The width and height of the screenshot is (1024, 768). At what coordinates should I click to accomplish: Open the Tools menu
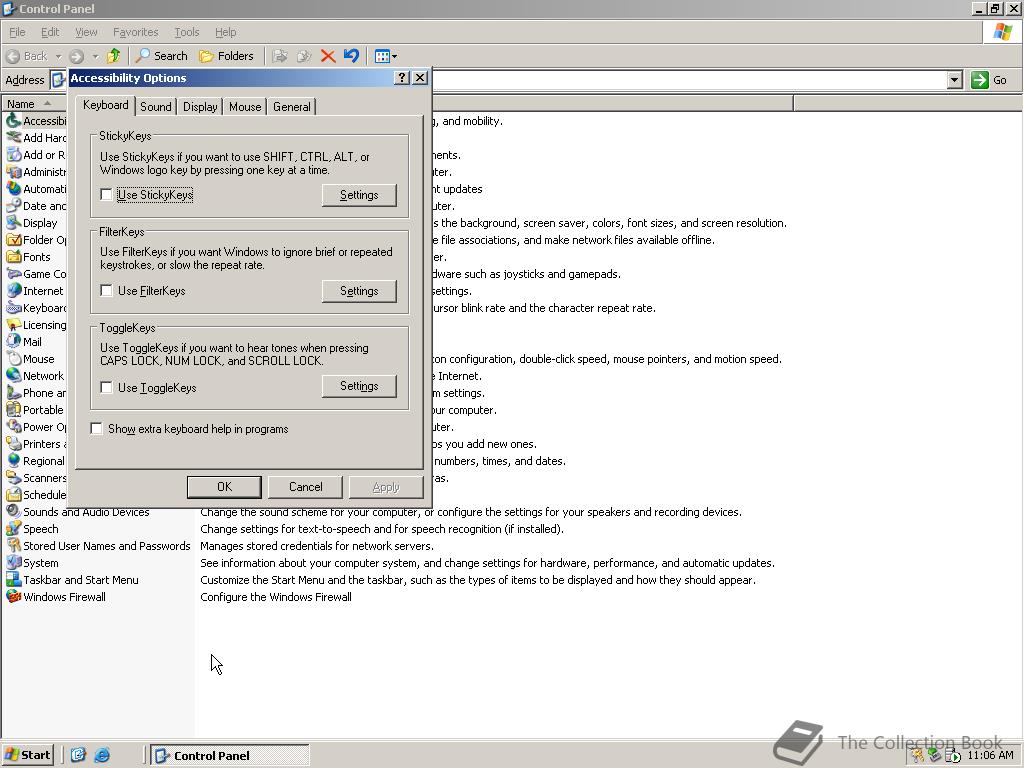click(x=186, y=32)
